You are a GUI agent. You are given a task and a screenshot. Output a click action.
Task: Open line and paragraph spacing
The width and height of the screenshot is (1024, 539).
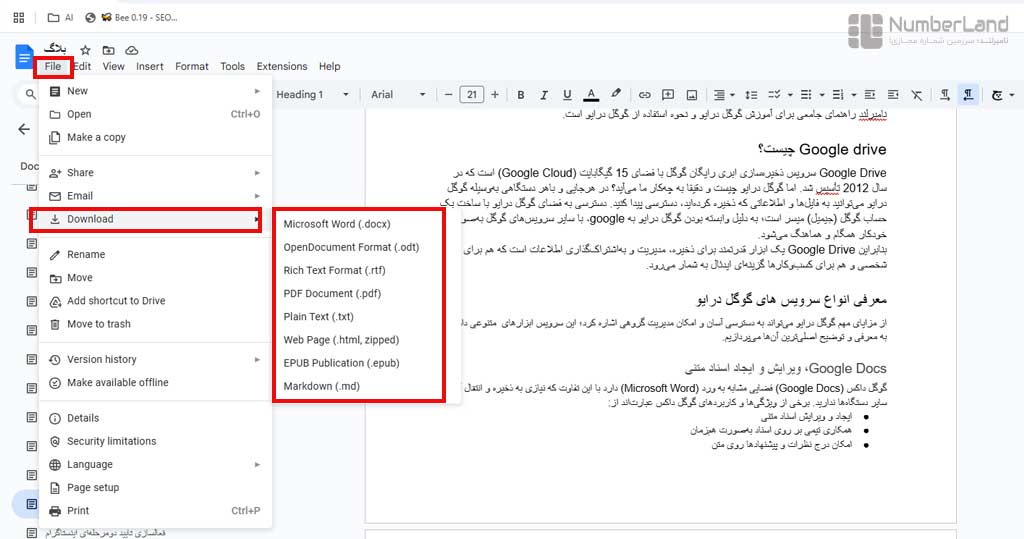click(751, 95)
